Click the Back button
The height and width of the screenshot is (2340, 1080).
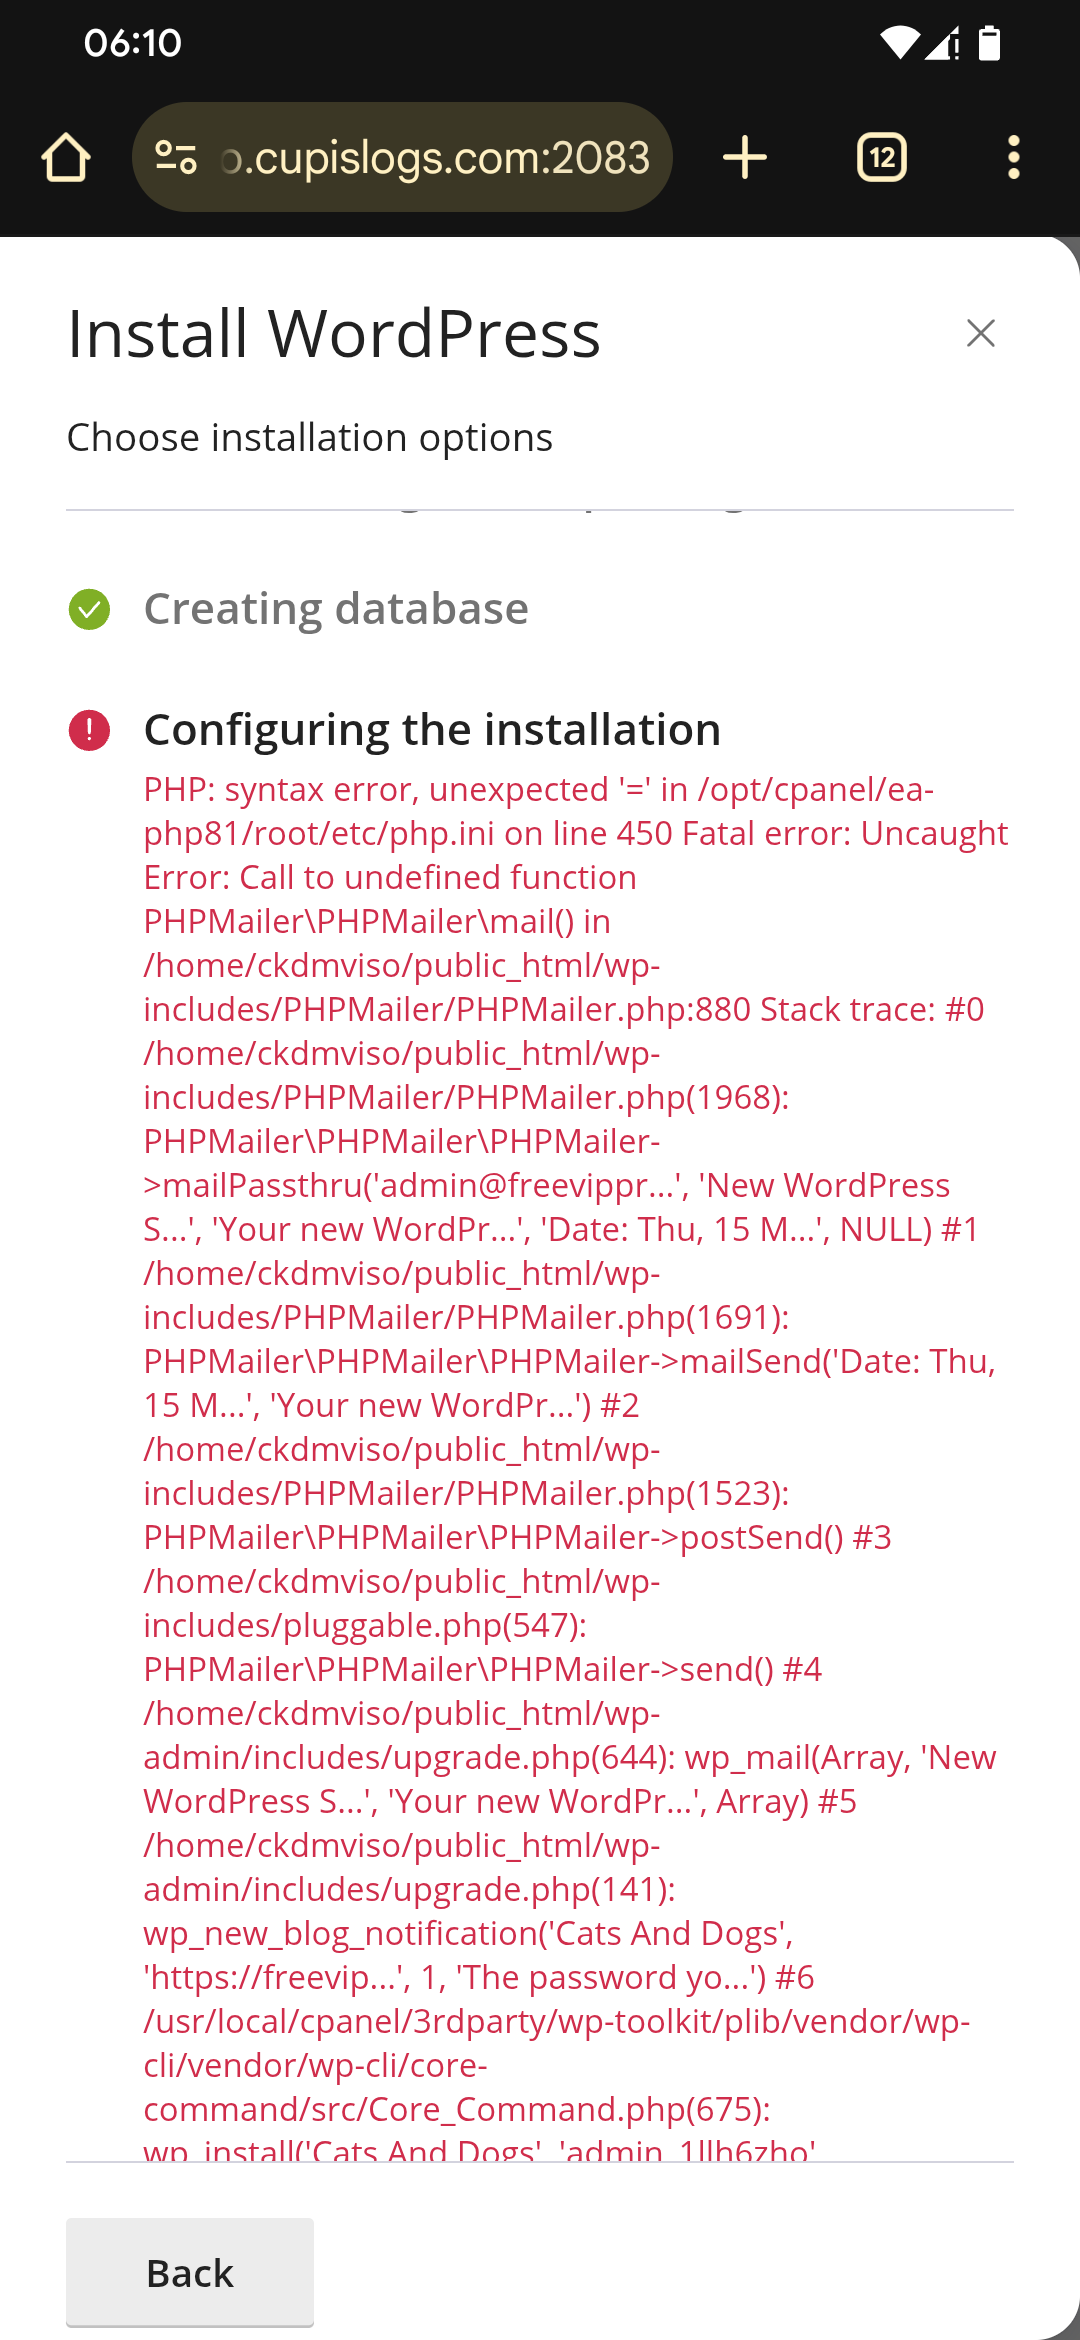point(190,2273)
